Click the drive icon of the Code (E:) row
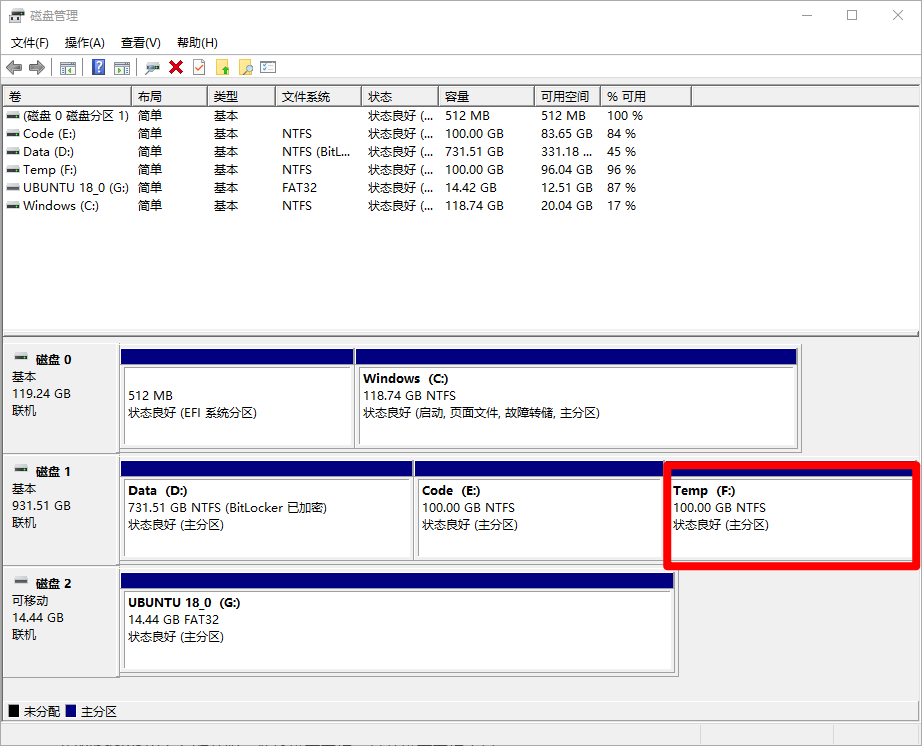This screenshot has height=746, width=922. [13, 134]
